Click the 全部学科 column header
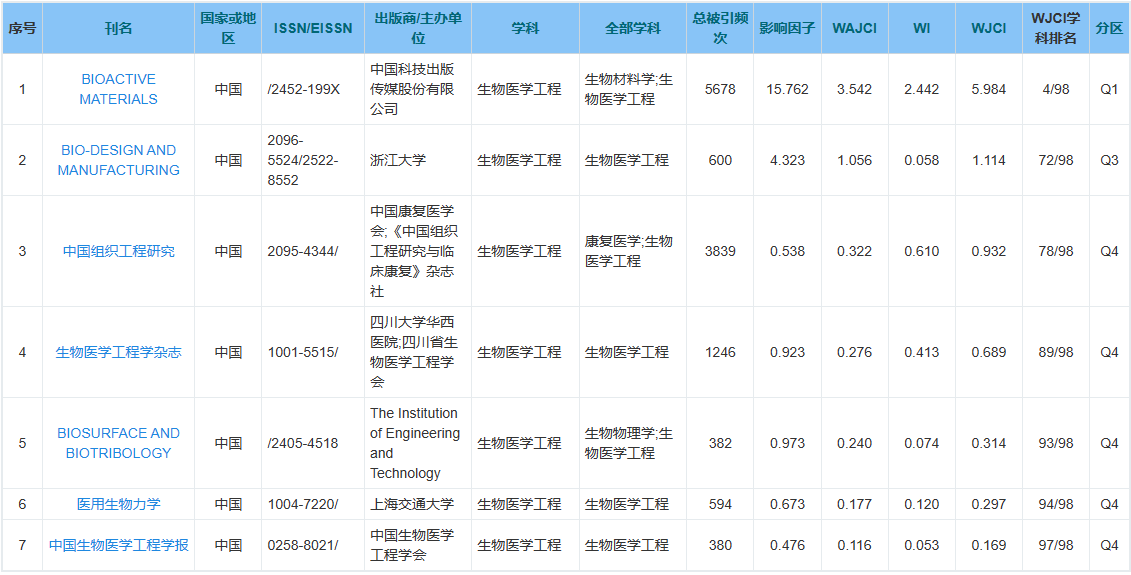The image size is (1131, 575). point(632,28)
